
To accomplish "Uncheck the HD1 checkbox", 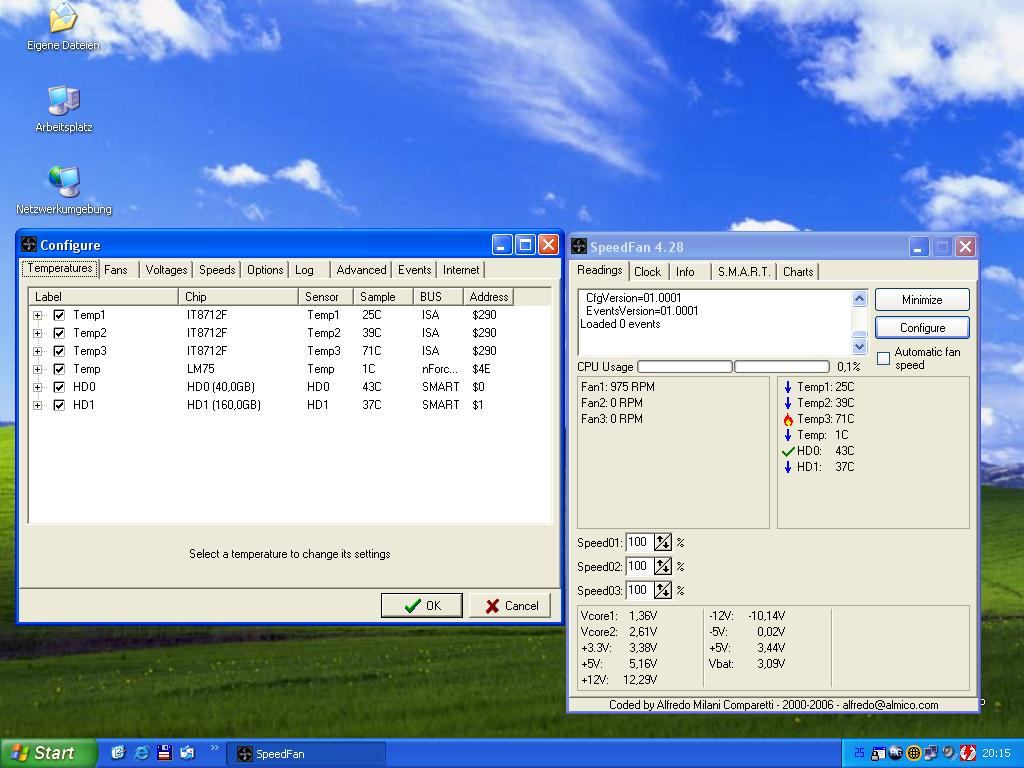I will tap(59, 405).
